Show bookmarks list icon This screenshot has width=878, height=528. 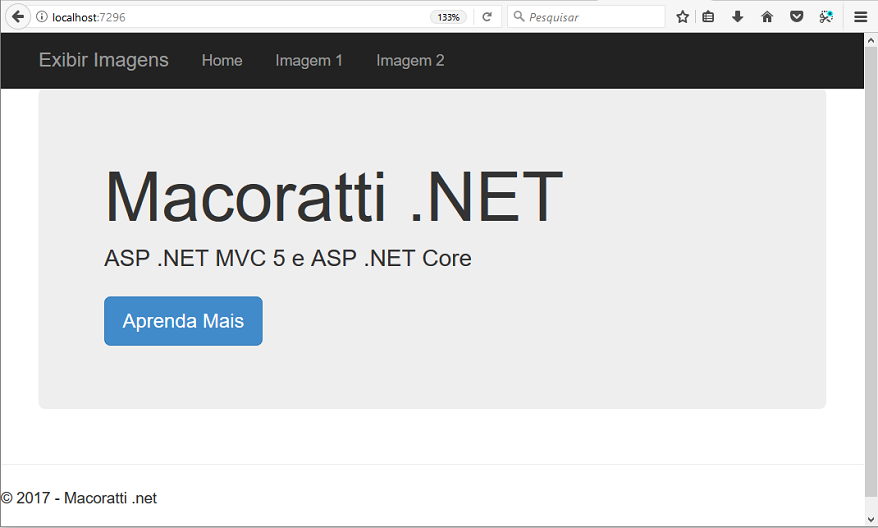pyautogui.click(x=708, y=17)
